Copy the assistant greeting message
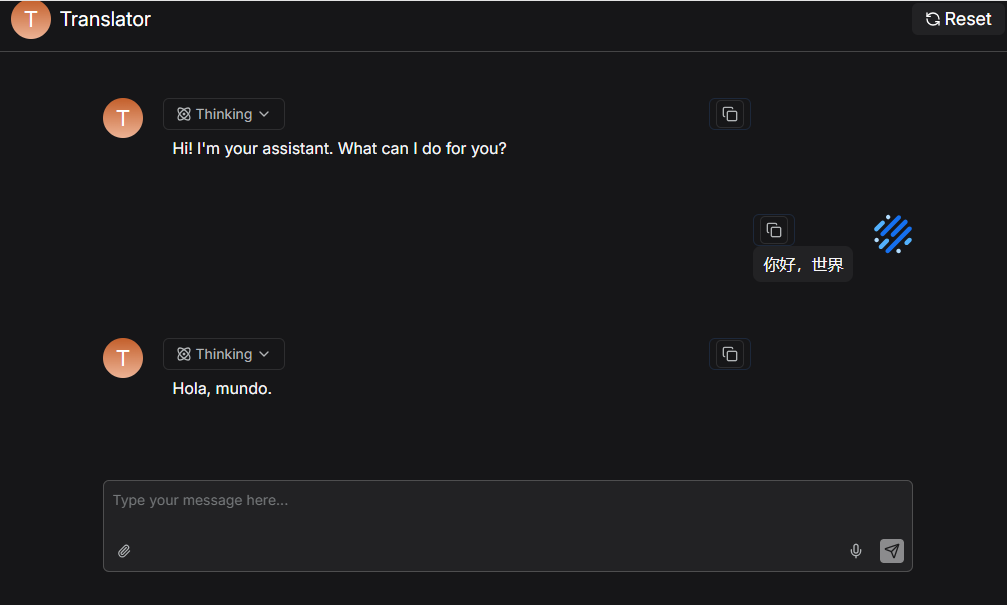This screenshot has height=605, width=1007. (x=730, y=114)
